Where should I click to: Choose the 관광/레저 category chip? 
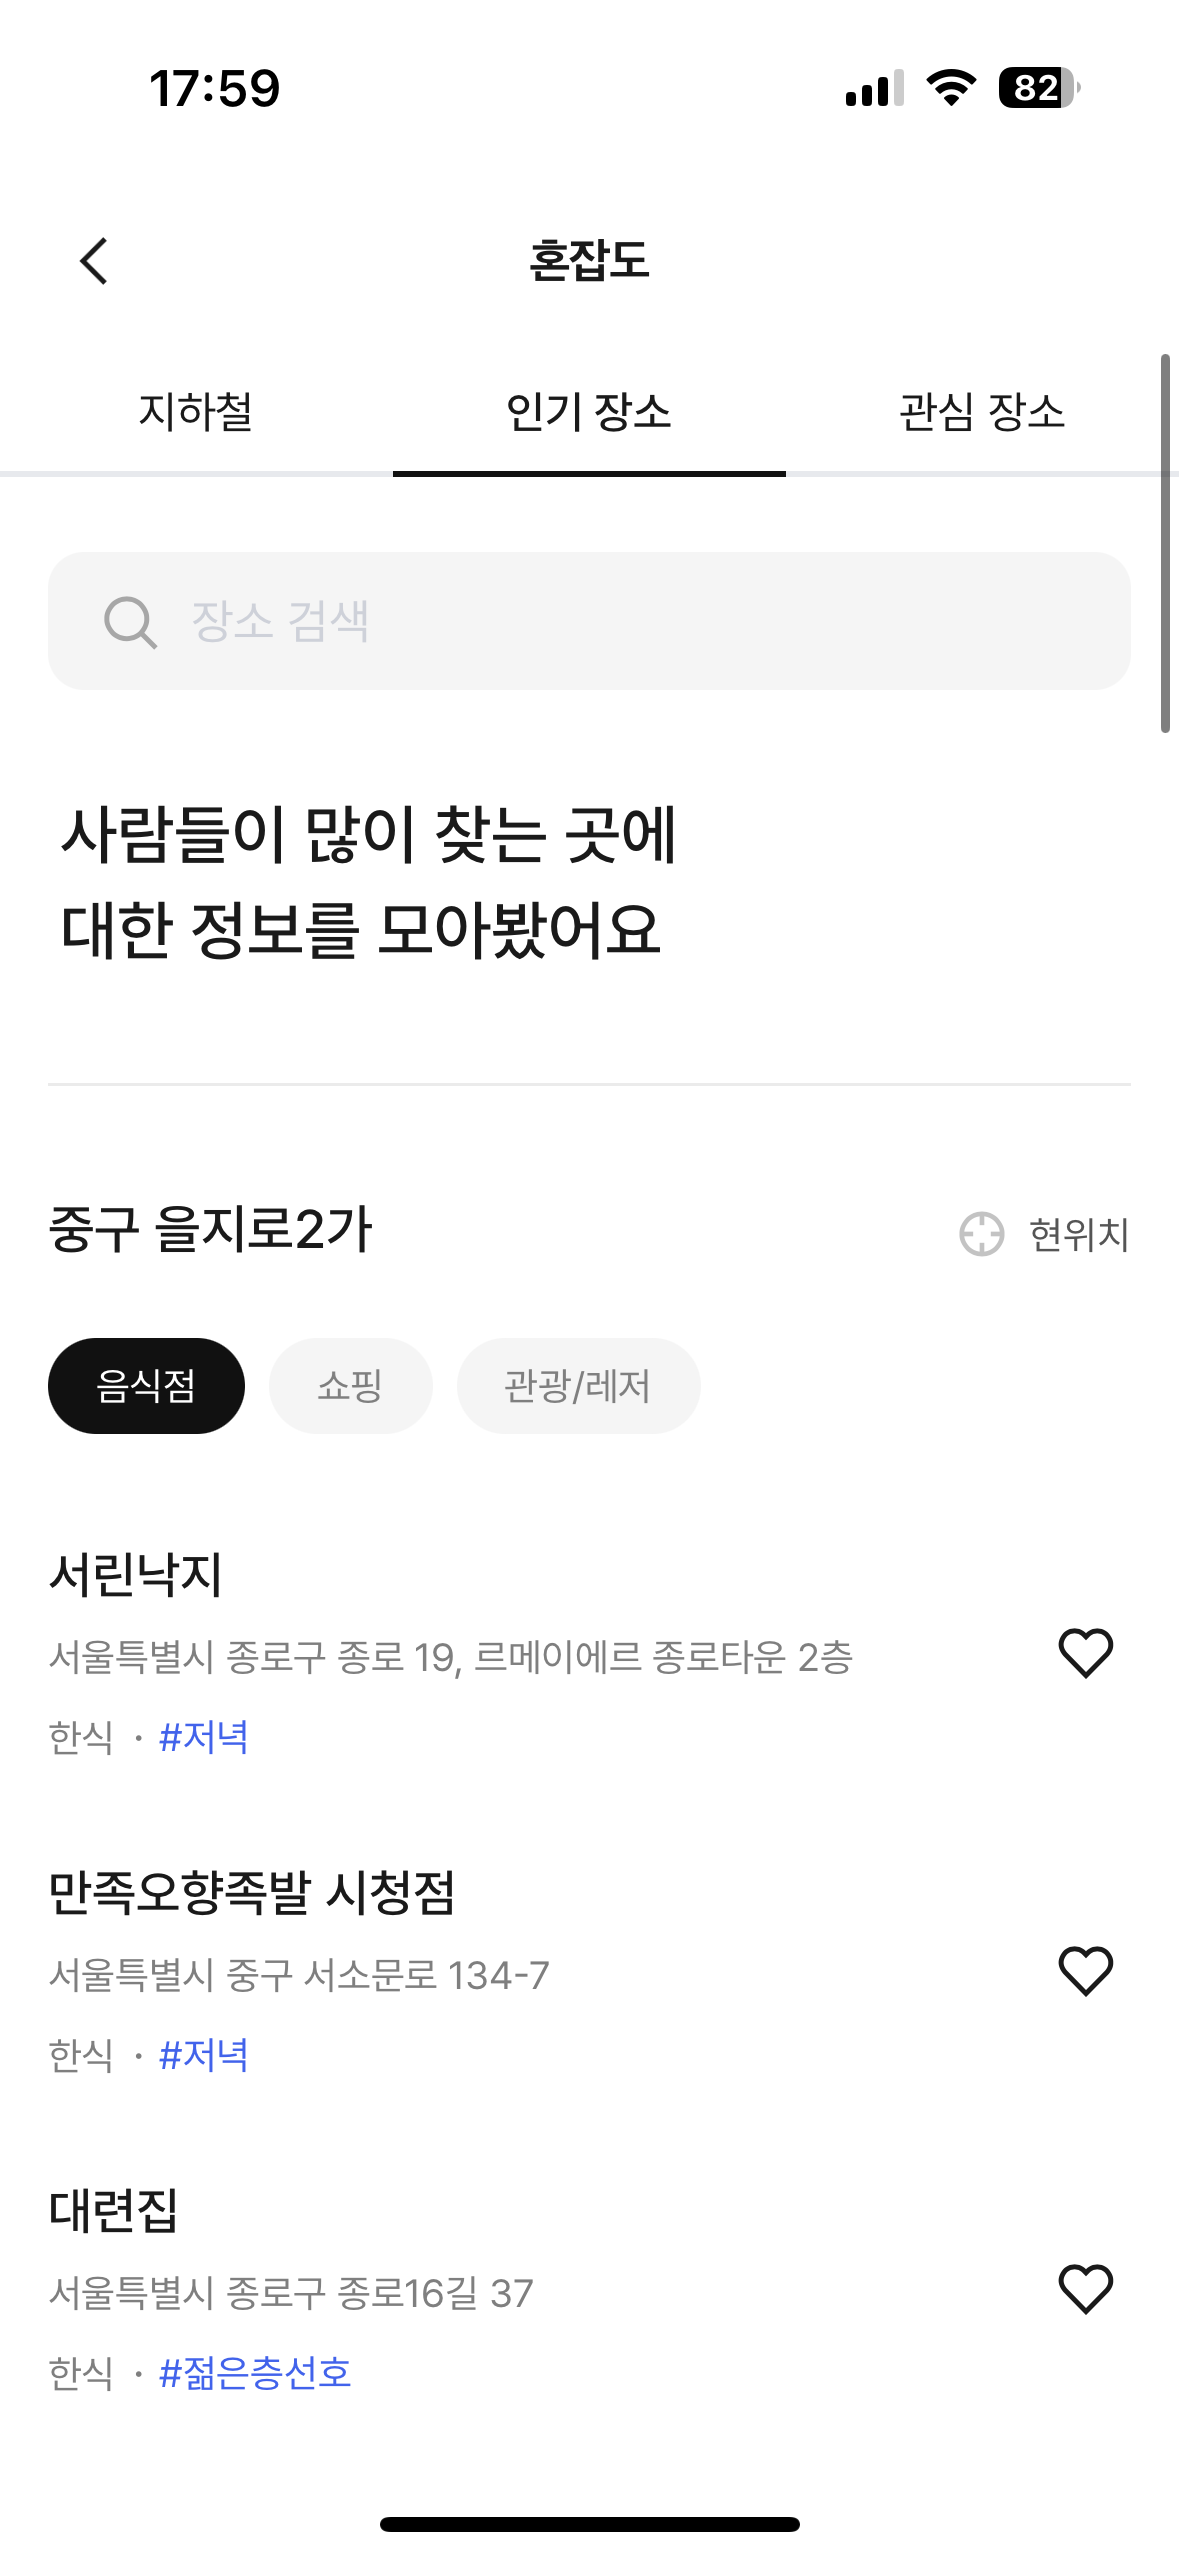[578, 1386]
